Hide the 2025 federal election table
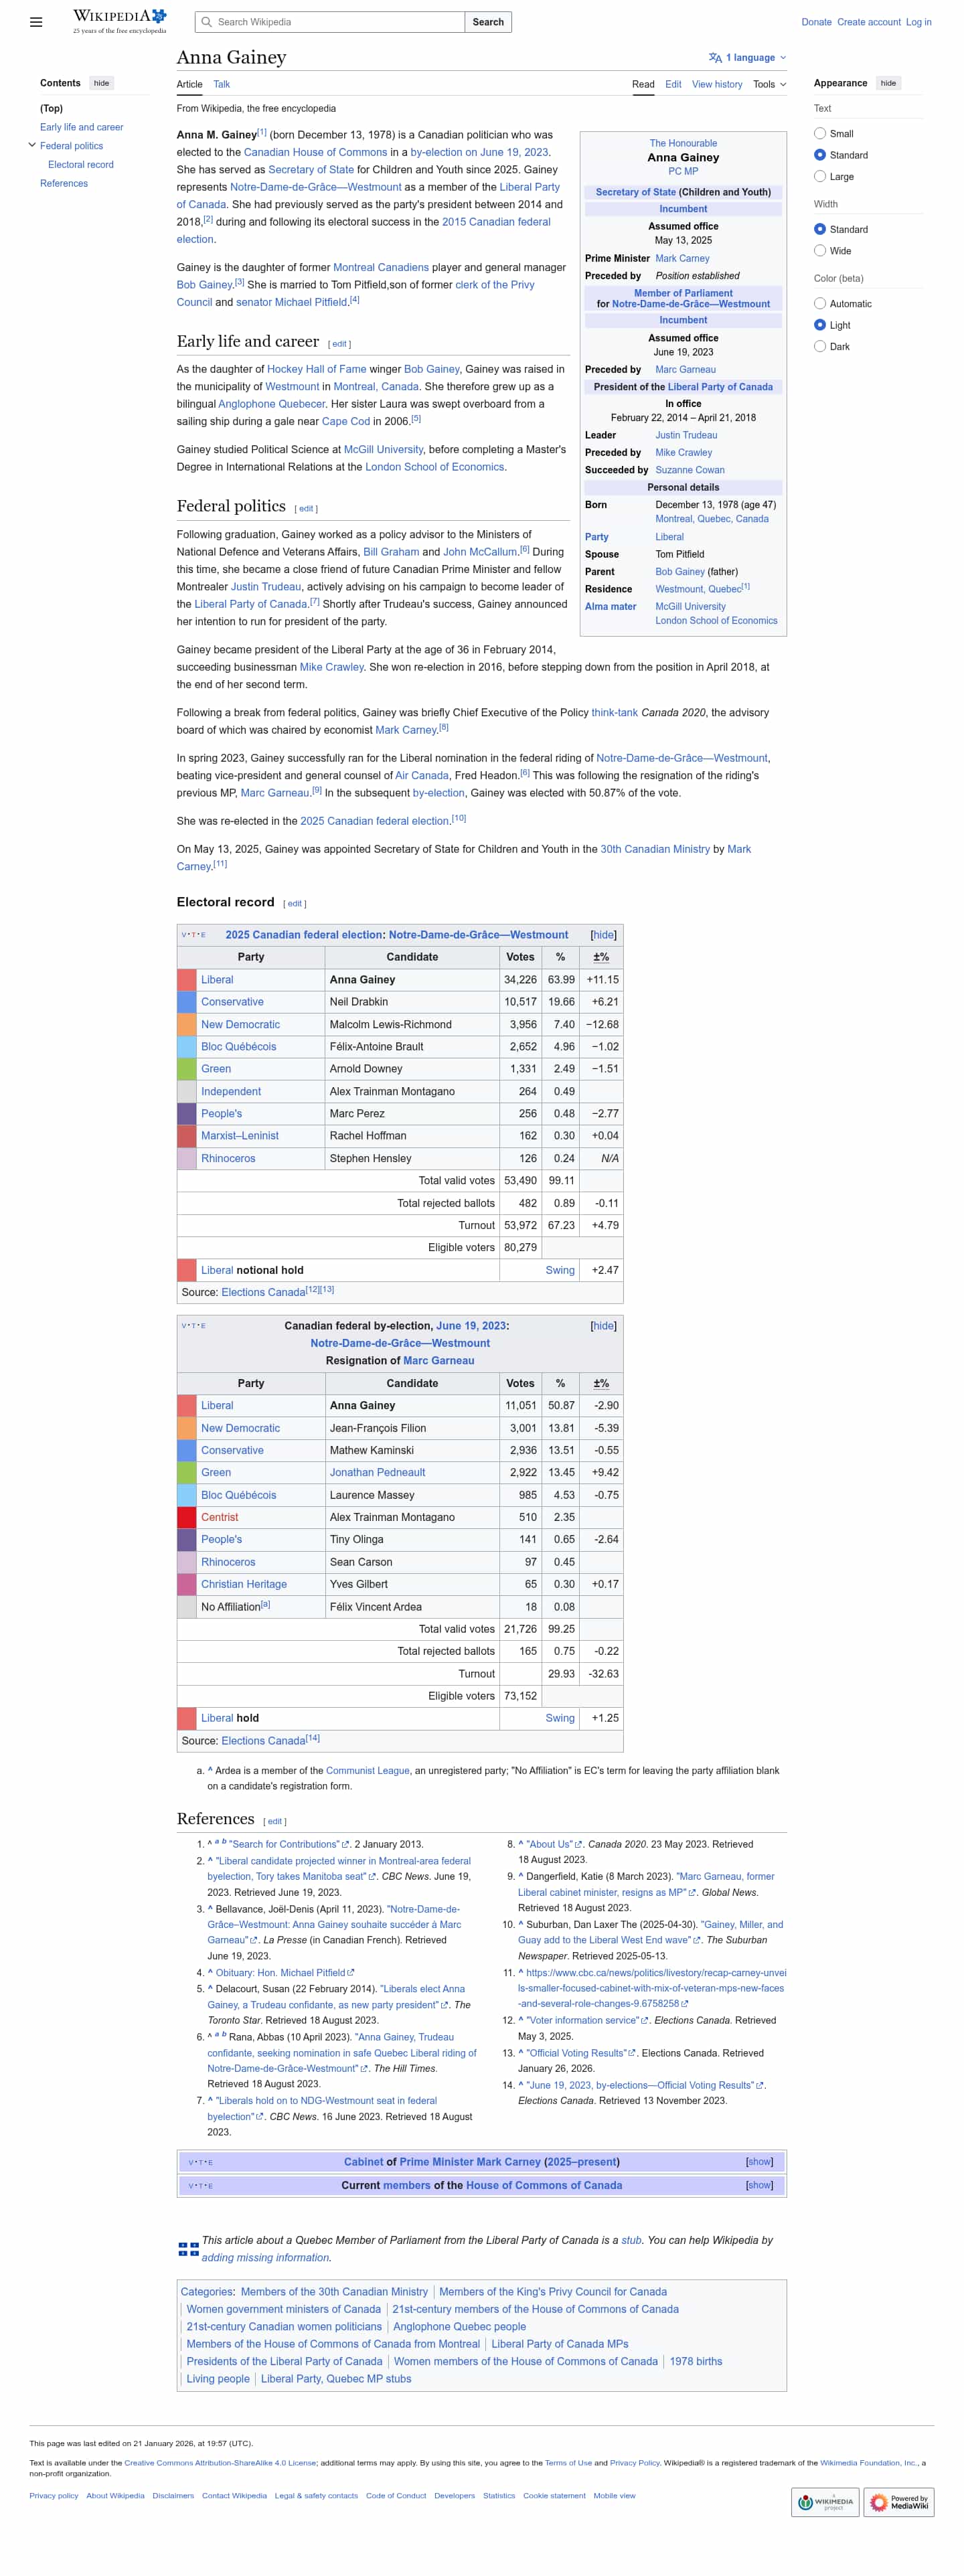This screenshot has width=964, height=2576. pyautogui.click(x=603, y=935)
